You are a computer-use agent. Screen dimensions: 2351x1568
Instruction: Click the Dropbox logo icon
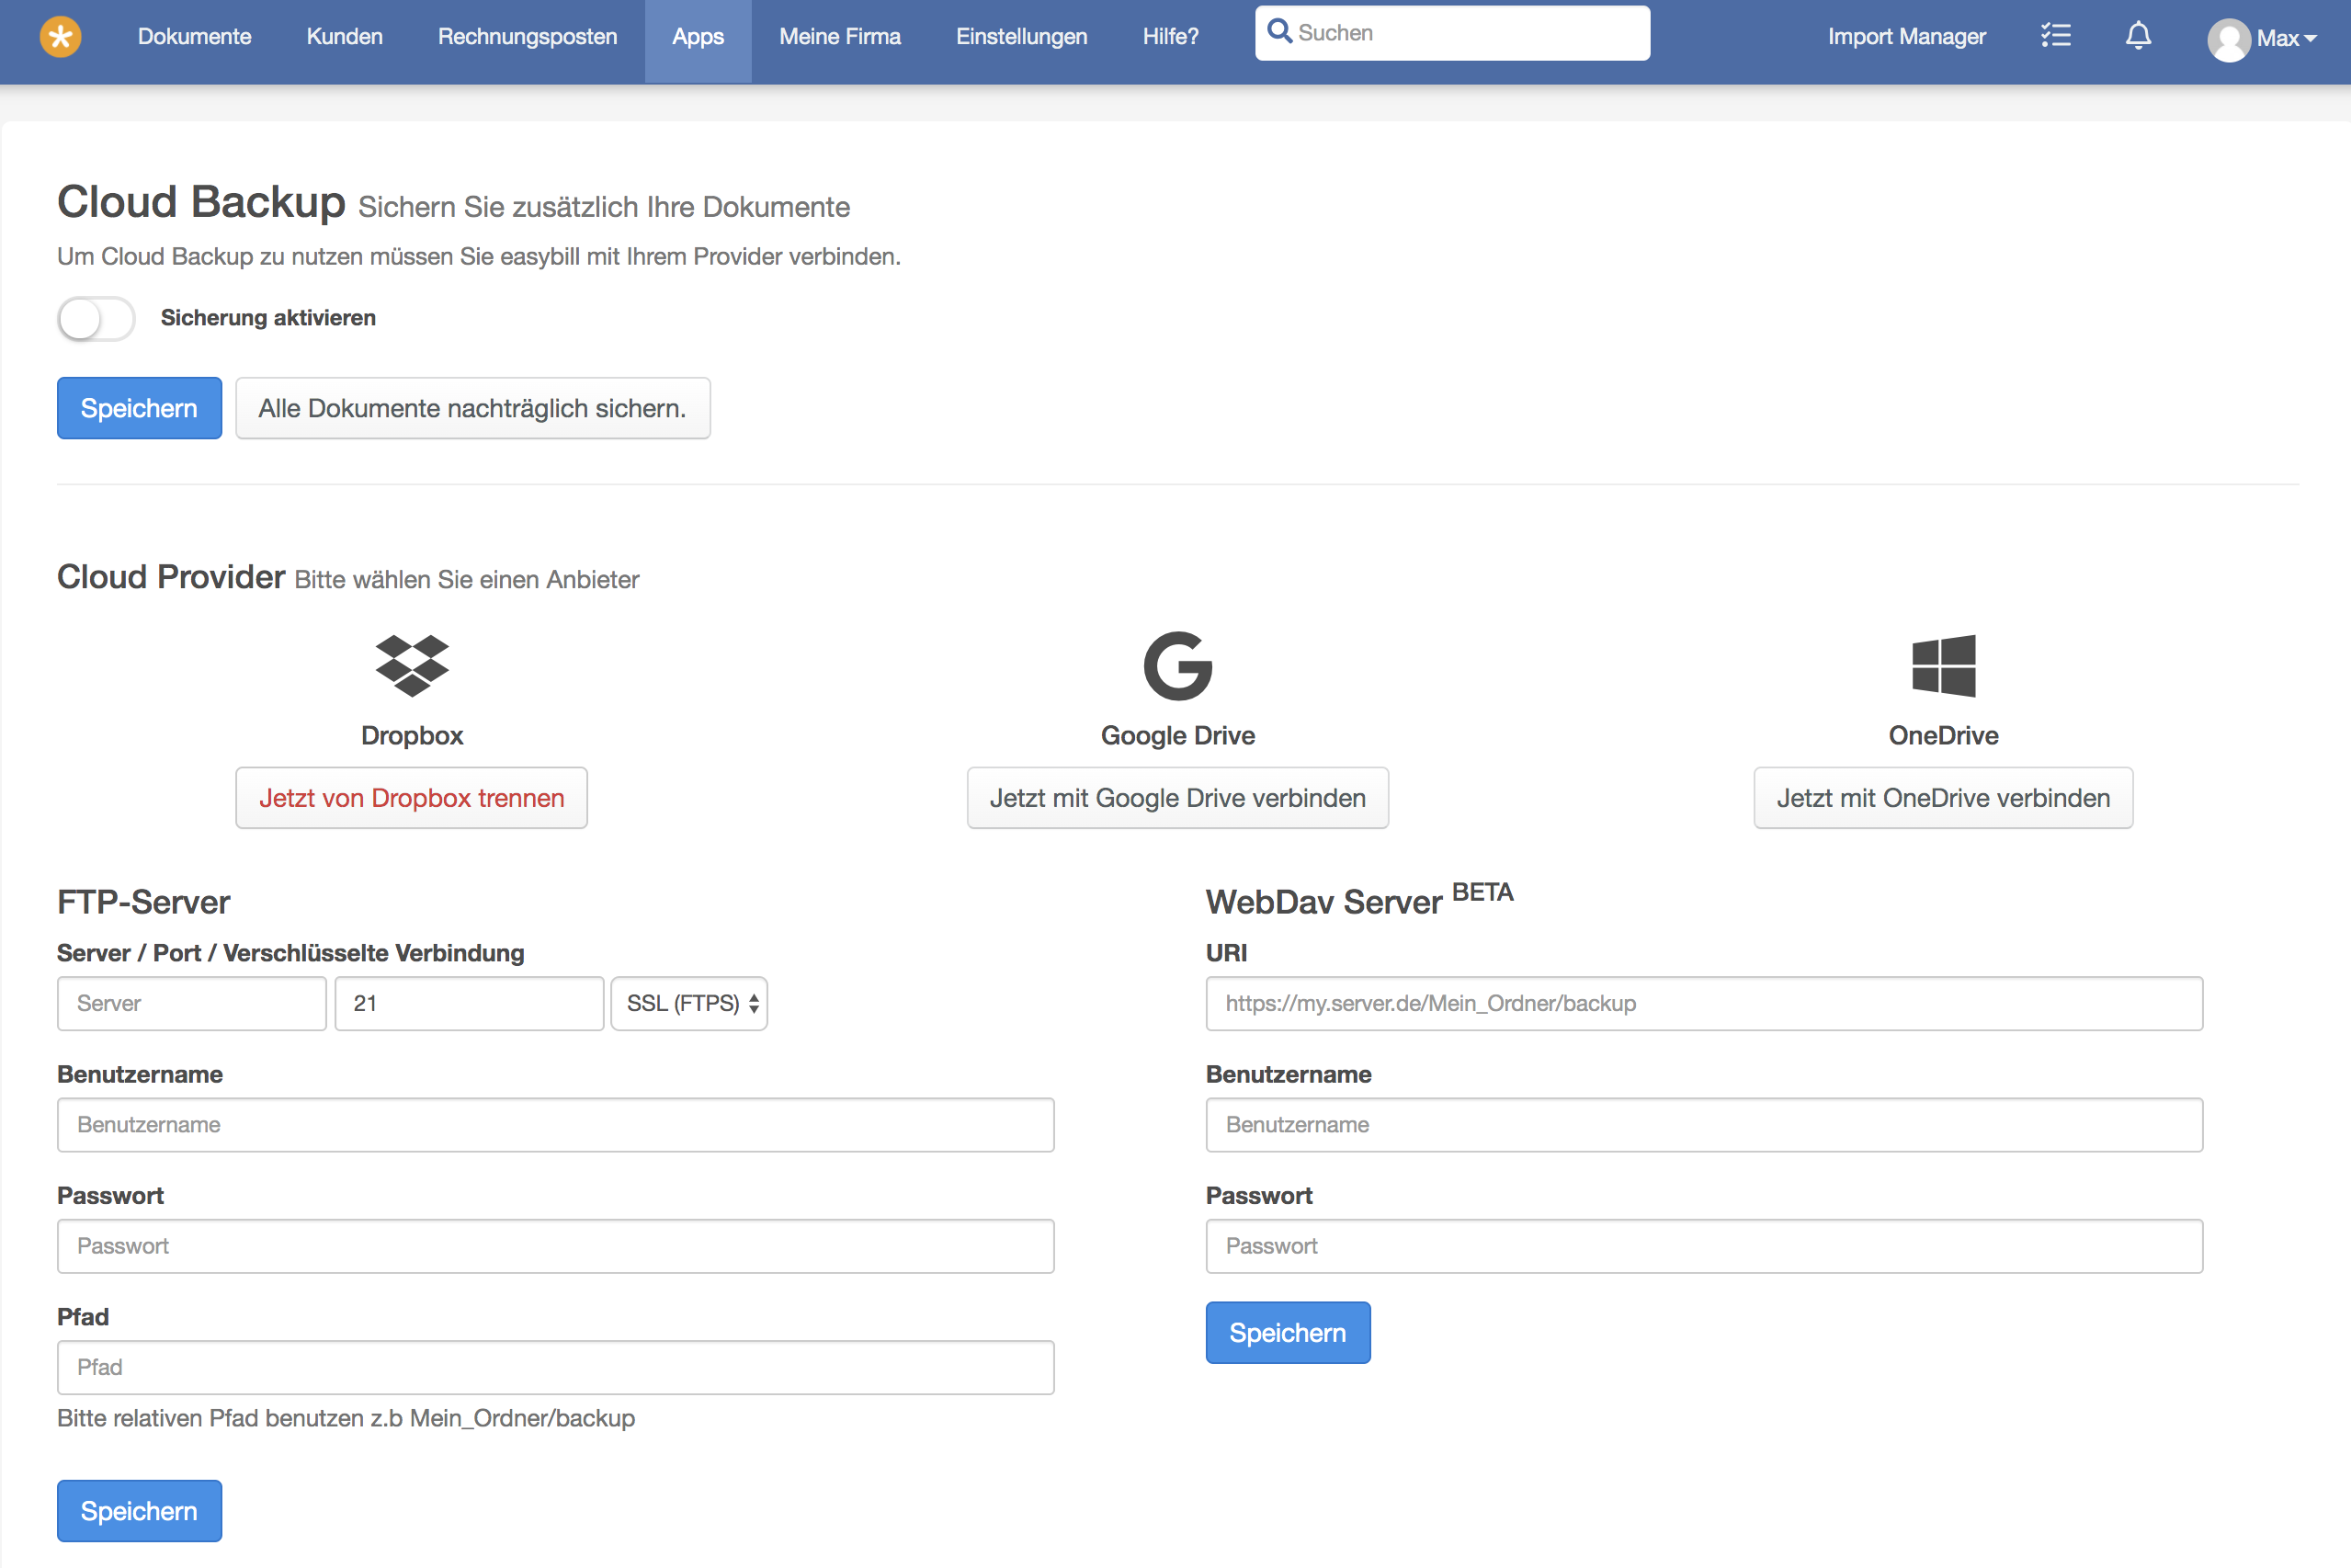pyautogui.click(x=412, y=665)
